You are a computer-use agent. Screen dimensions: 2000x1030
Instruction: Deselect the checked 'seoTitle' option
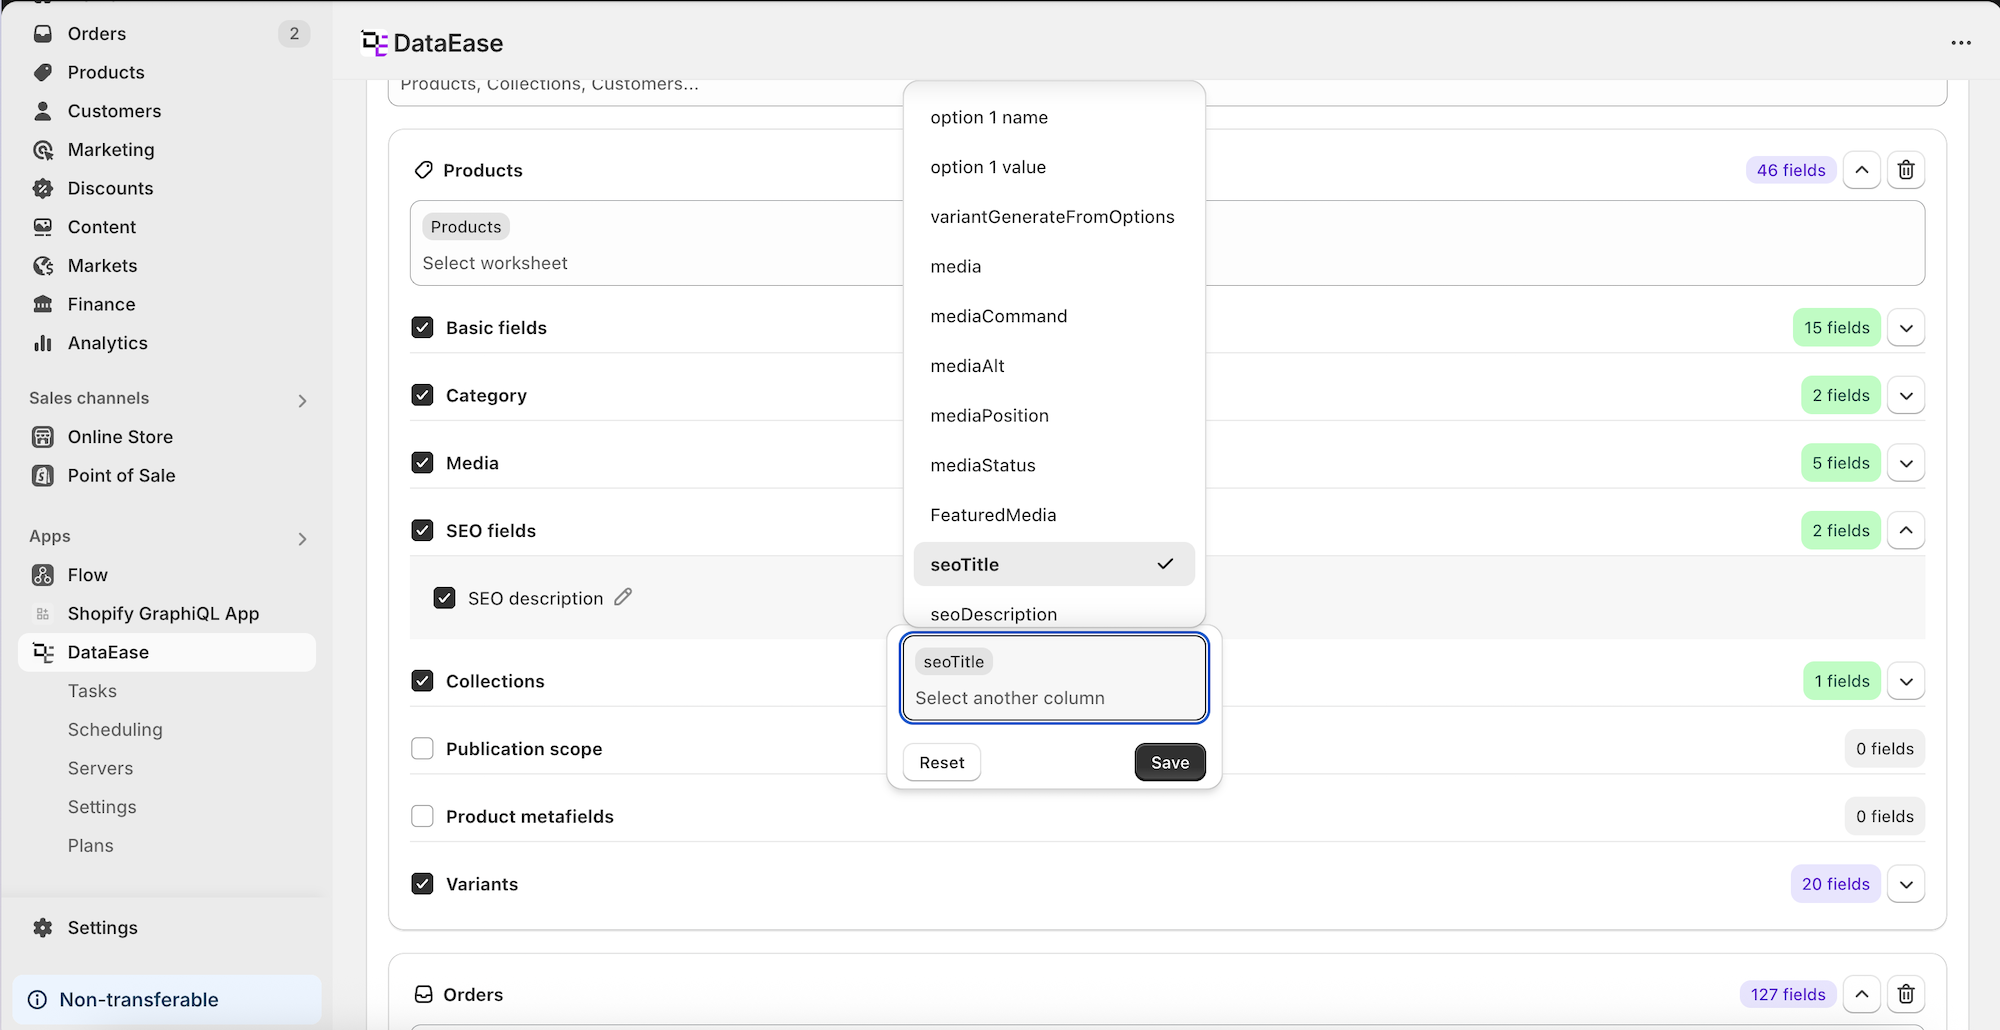click(1054, 564)
